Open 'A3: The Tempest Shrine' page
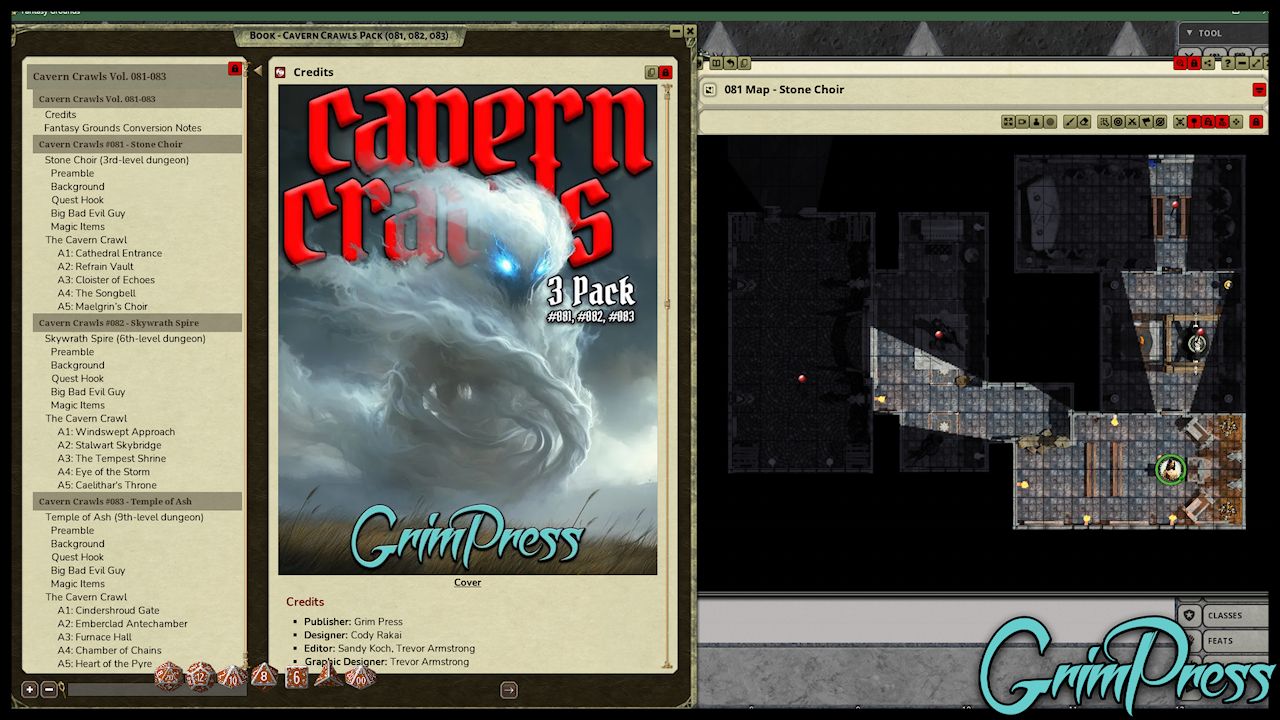This screenshot has width=1280, height=720. pyautogui.click(x=111, y=458)
